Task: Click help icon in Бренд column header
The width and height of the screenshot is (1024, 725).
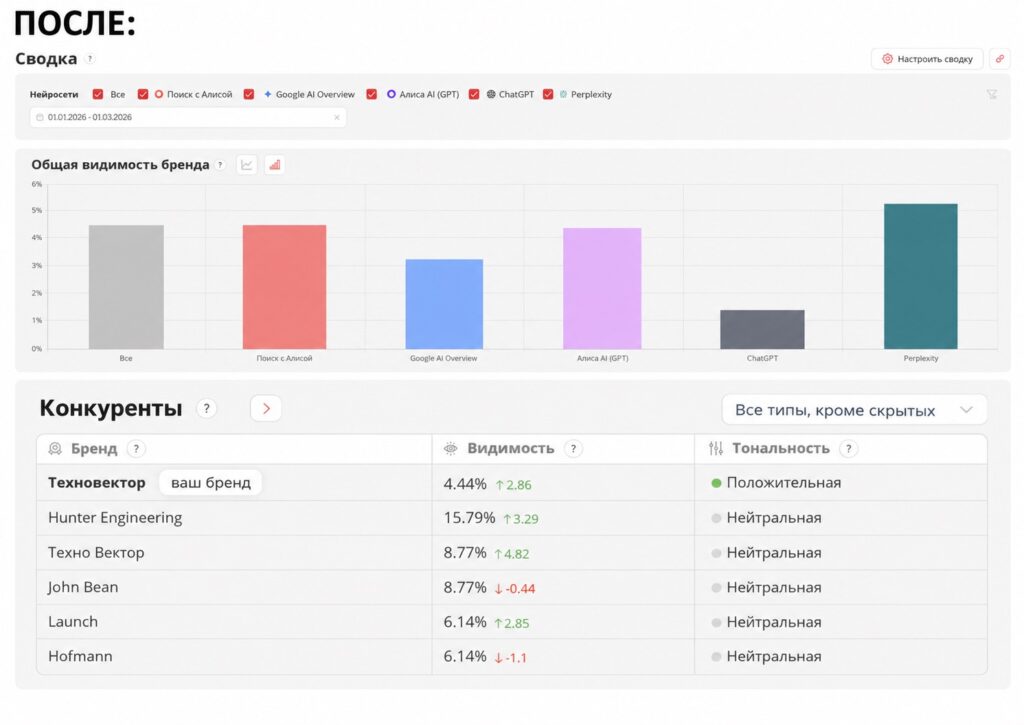Action: [x=136, y=449]
